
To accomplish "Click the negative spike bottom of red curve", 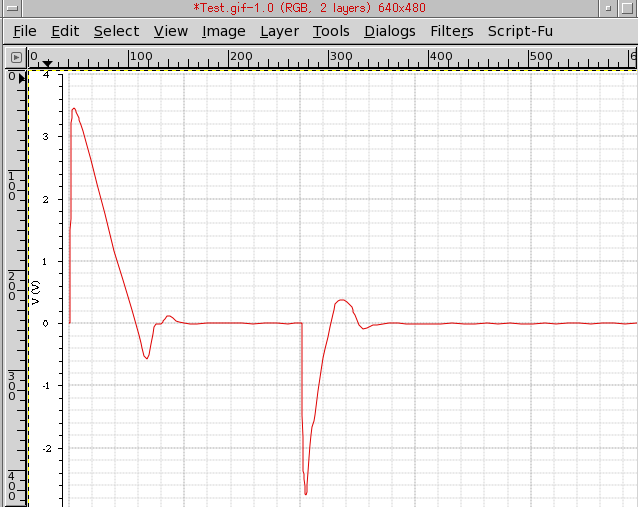I will pos(306,493).
